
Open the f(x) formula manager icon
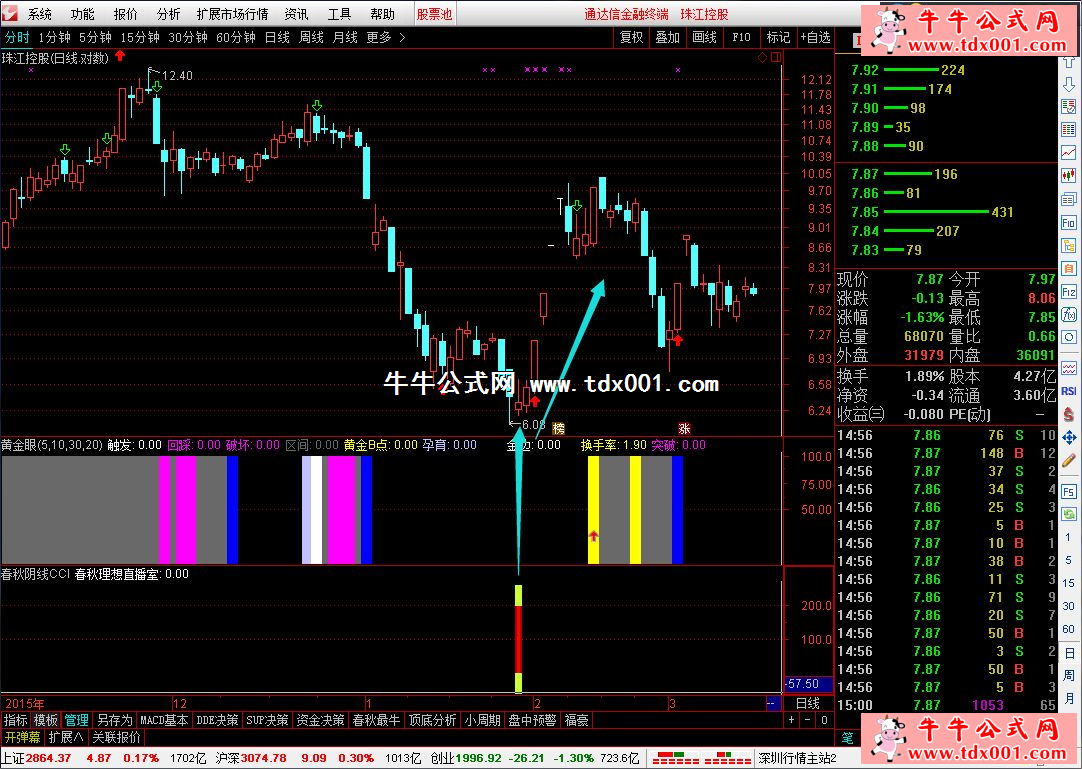click(1069, 314)
